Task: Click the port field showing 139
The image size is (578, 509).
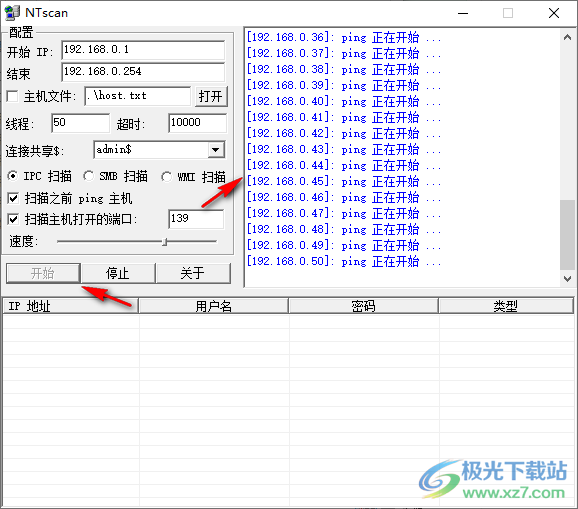Action: [x=196, y=219]
